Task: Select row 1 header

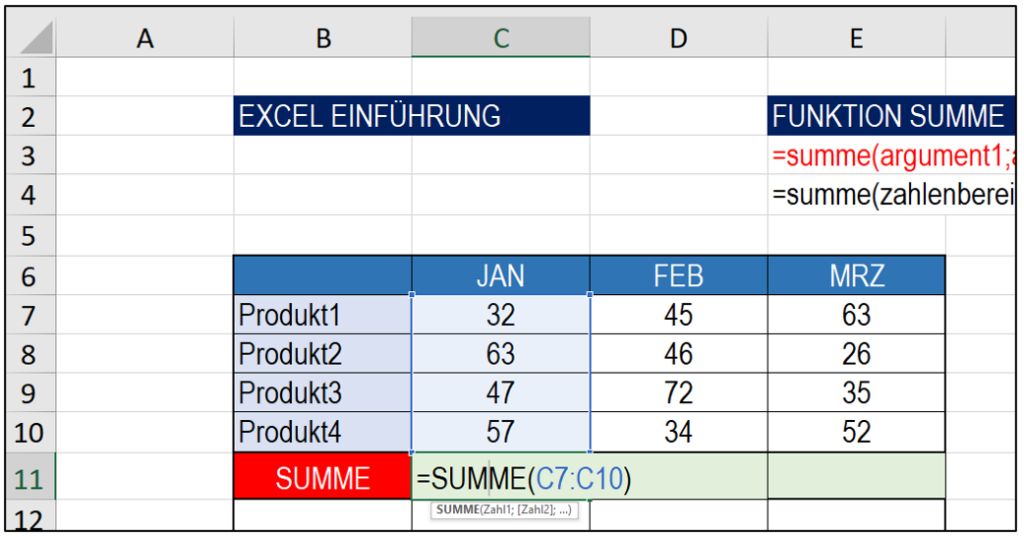Action: click(x=30, y=78)
